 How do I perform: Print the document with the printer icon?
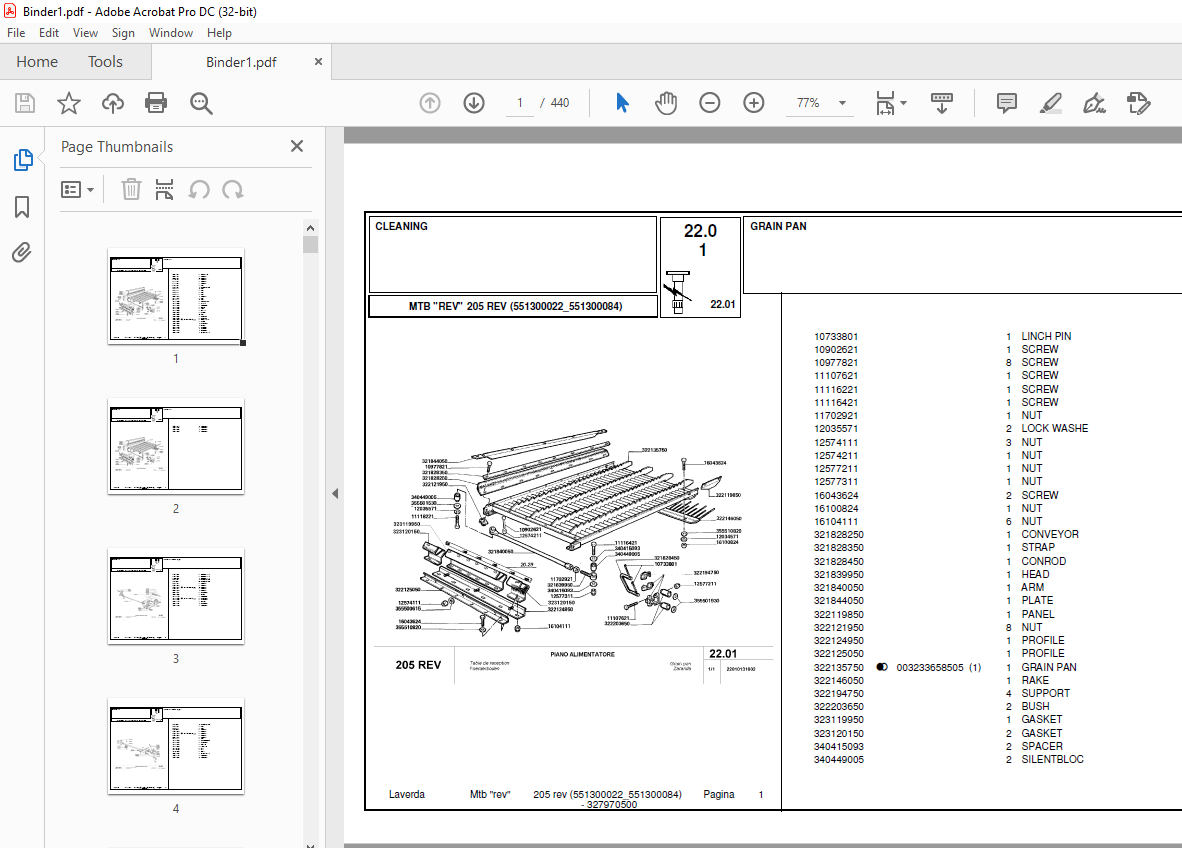point(156,103)
